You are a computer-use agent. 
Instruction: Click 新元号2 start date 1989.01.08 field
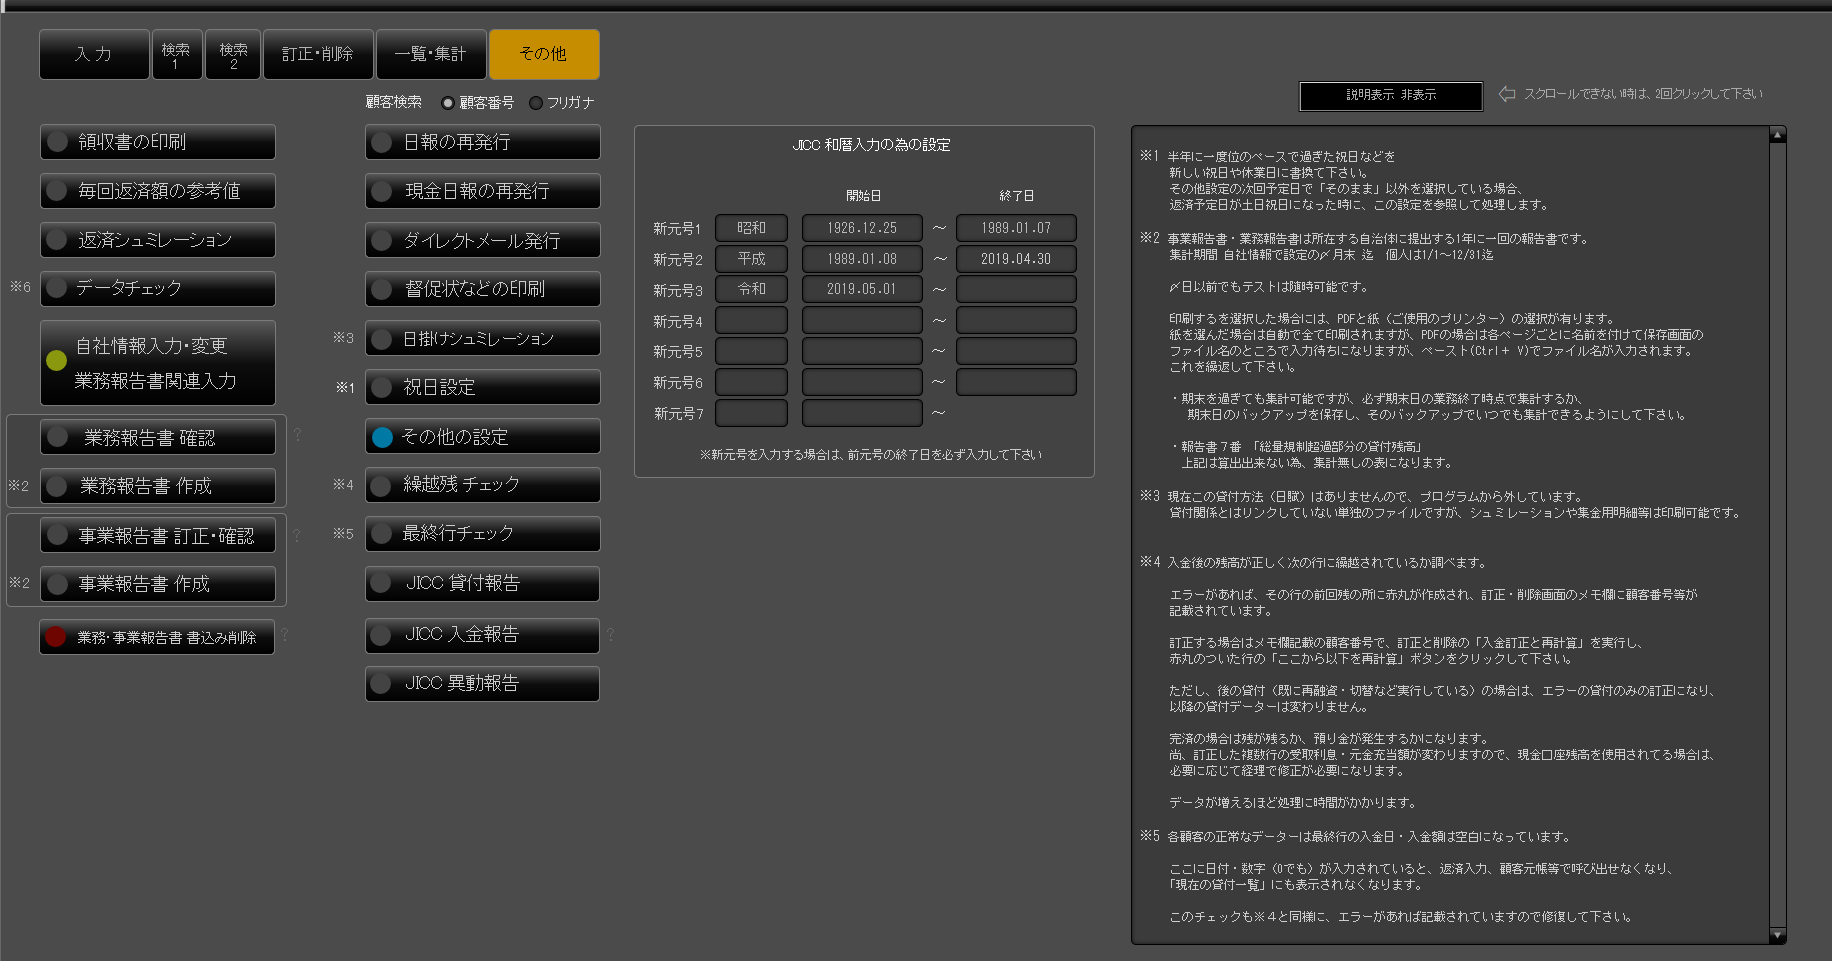[x=862, y=259]
